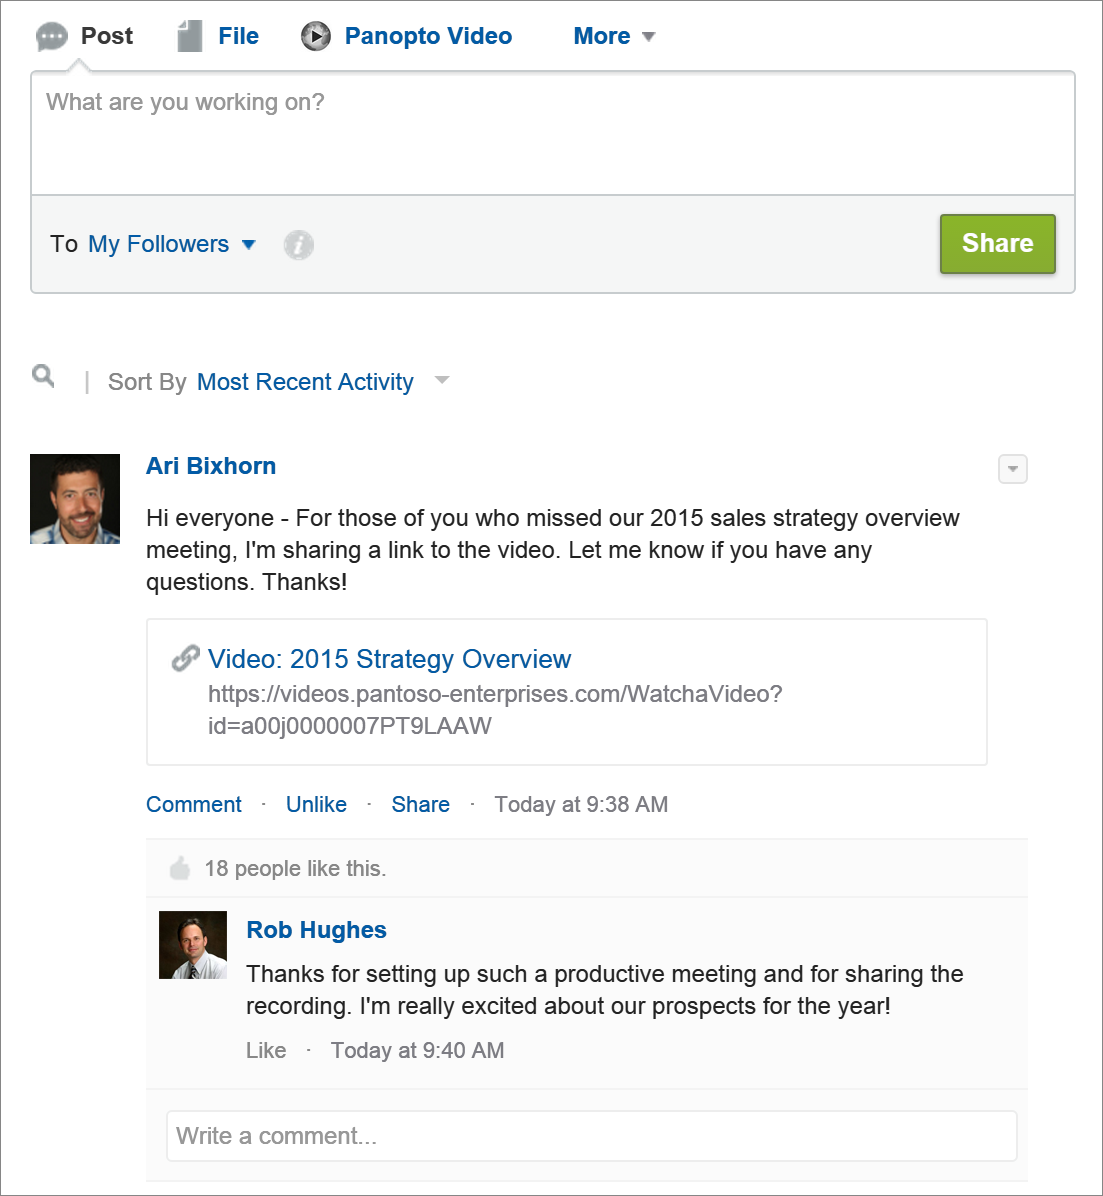
Task: Open the Video: 2015 Strategy Overview link
Action: (389, 658)
